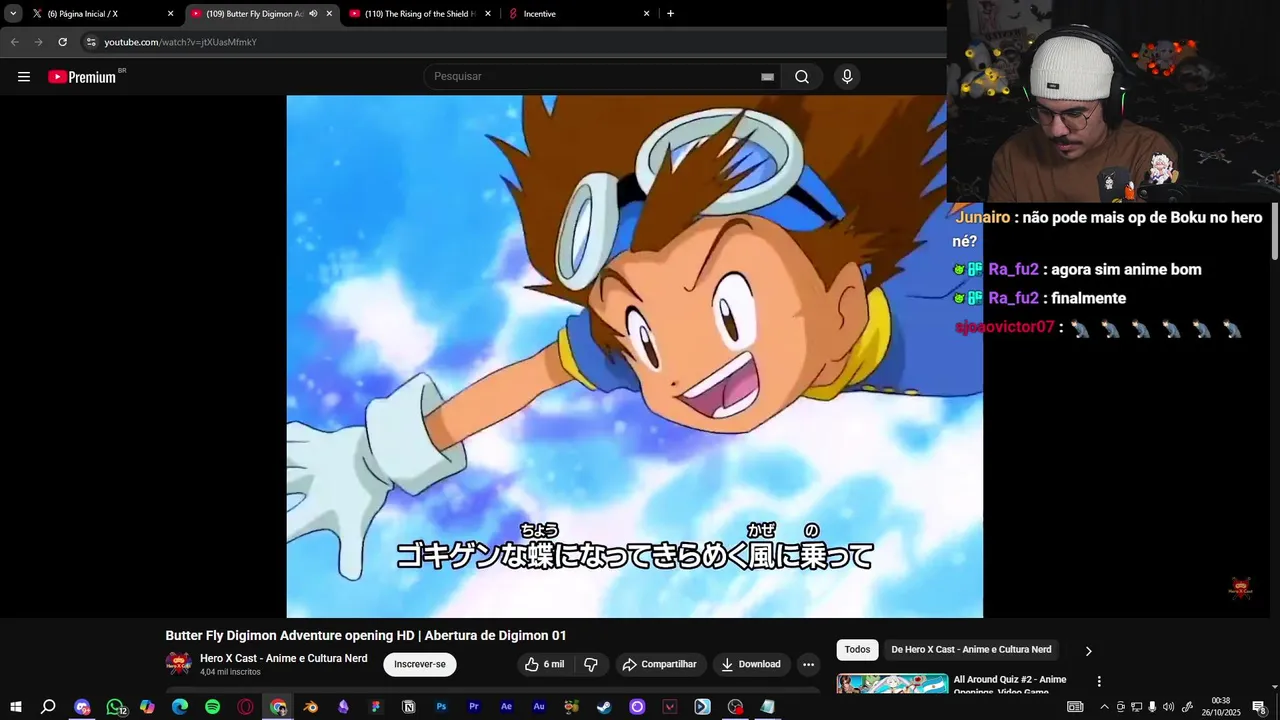The height and width of the screenshot is (720, 1280).
Task: Close the Página Inicial / X tab
Action: click(x=170, y=14)
